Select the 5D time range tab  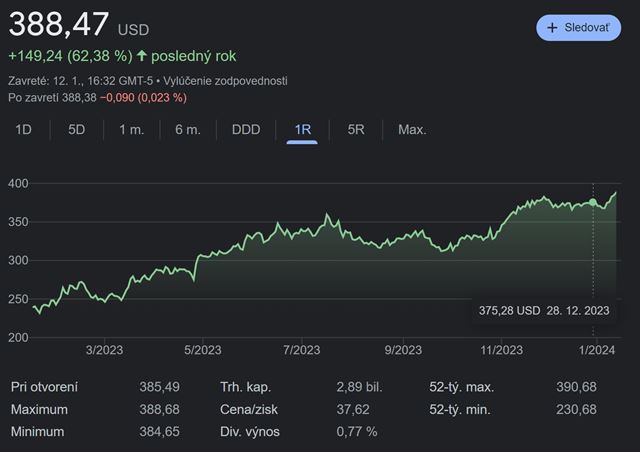coord(77,129)
